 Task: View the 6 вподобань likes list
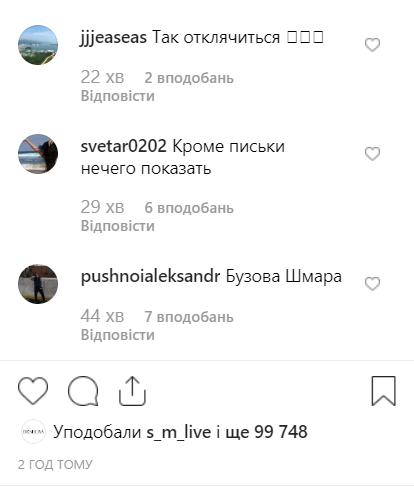click(x=189, y=208)
